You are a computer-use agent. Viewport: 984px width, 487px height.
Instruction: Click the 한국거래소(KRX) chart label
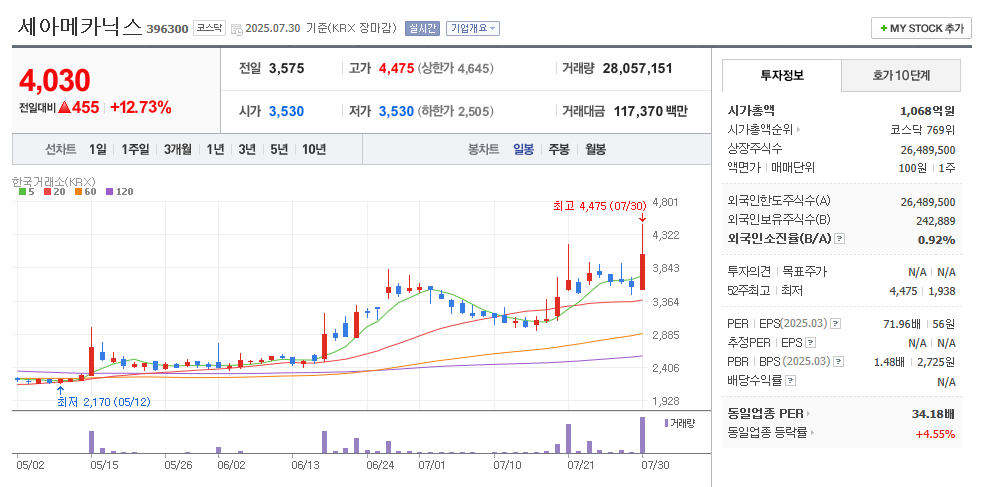click(53, 181)
